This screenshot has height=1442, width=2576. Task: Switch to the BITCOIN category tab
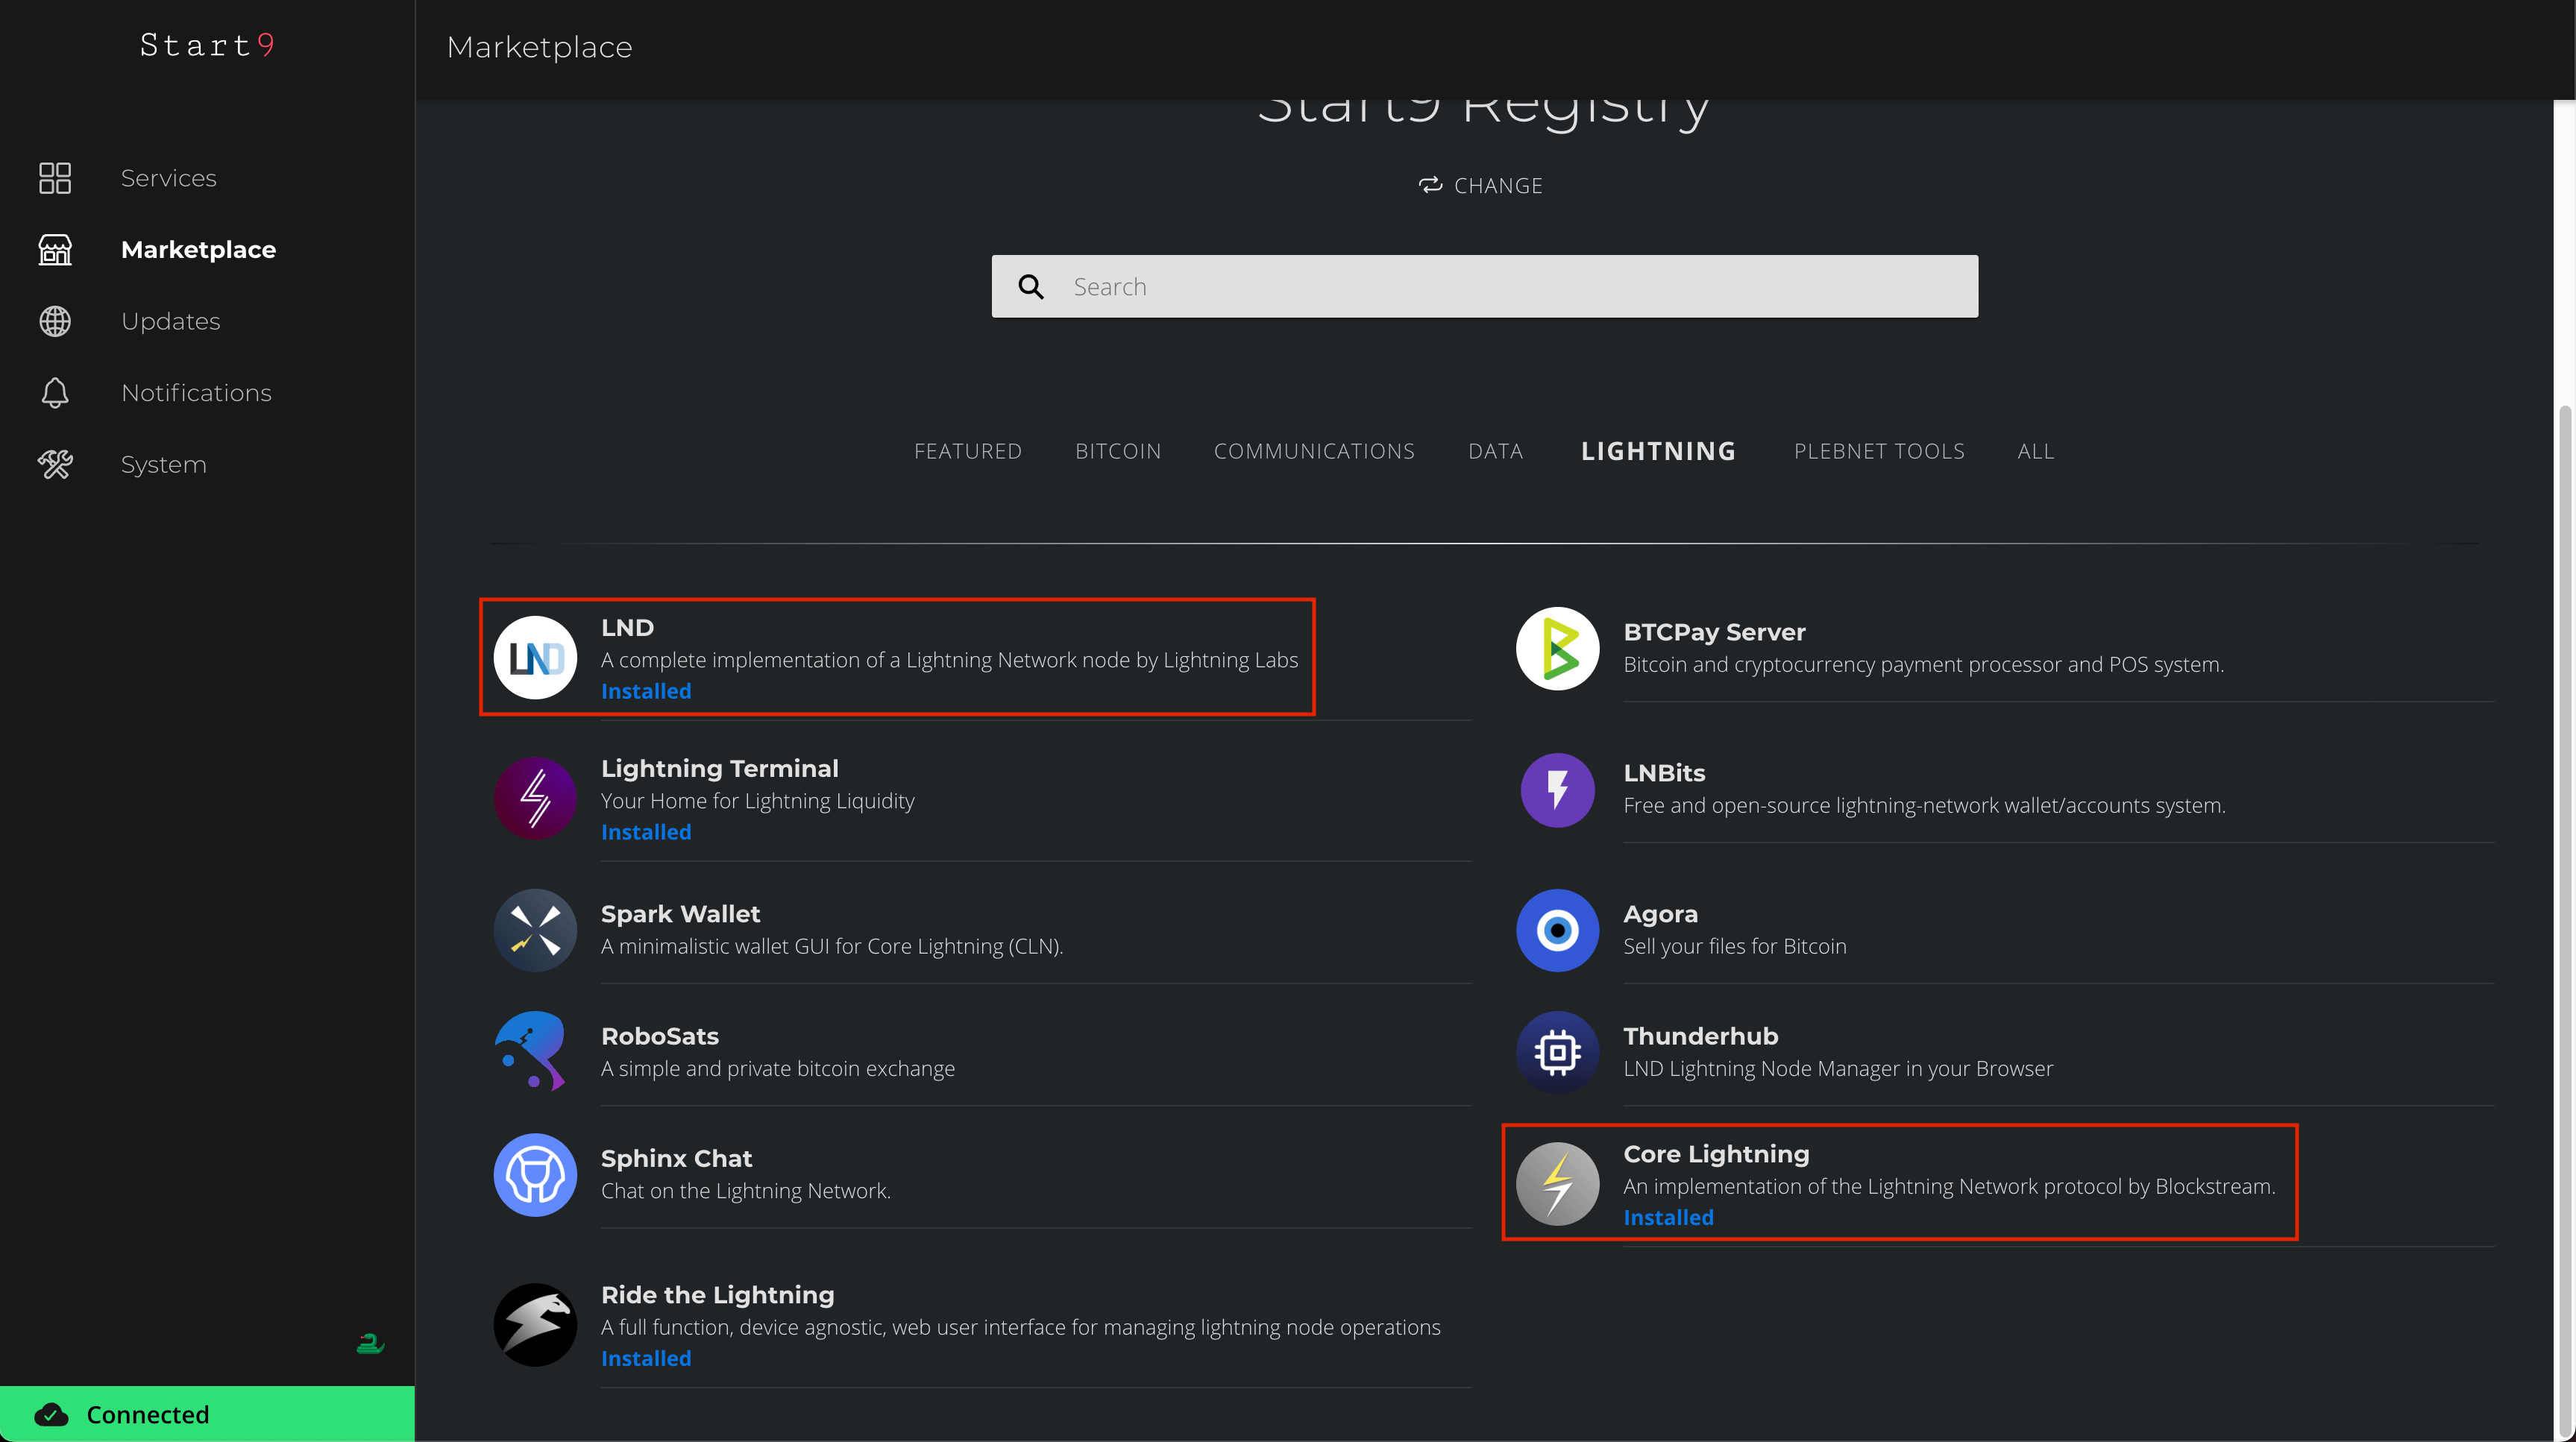pyautogui.click(x=1117, y=451)
